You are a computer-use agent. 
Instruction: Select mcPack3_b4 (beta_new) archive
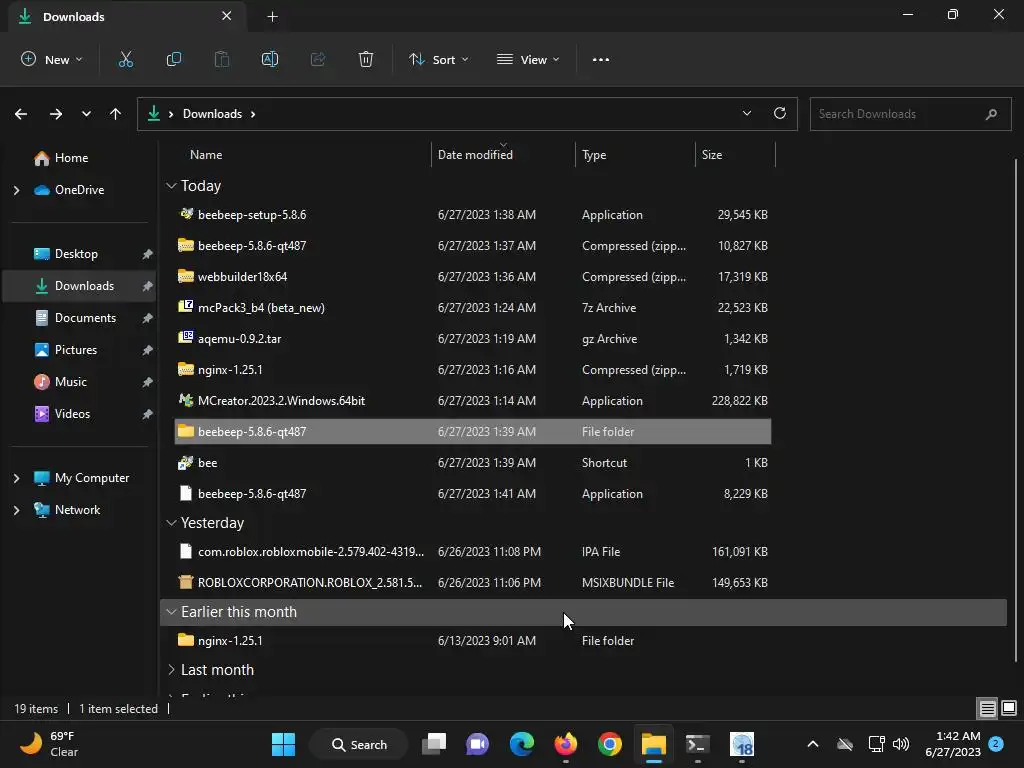(473, 308)
